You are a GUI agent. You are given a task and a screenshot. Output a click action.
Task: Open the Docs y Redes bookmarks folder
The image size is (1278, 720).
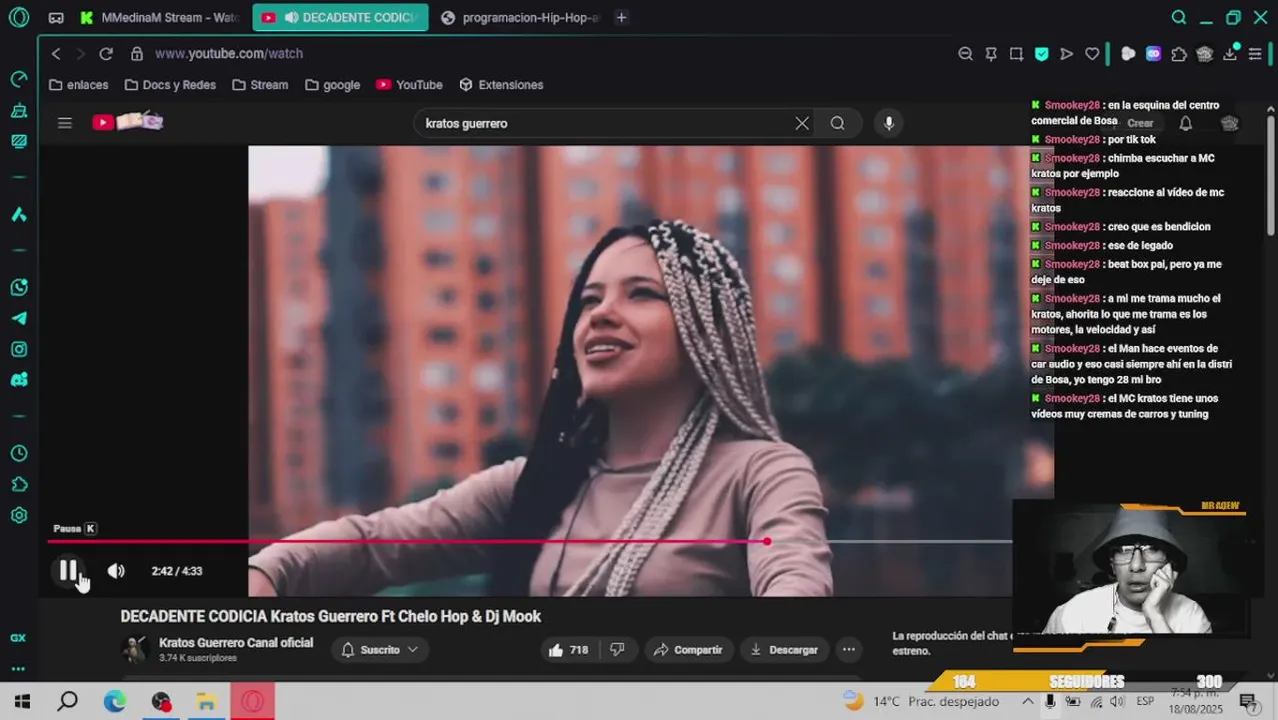click(170, 85)
